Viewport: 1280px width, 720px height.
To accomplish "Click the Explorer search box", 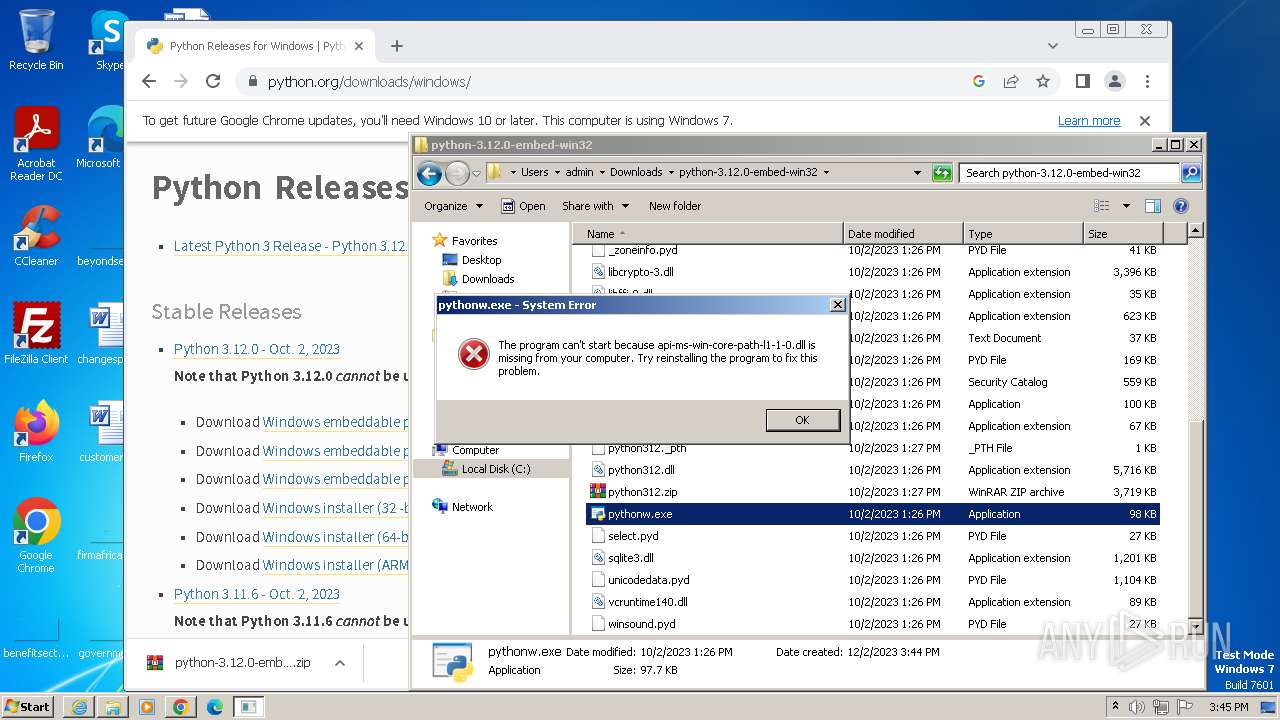I will (x=1069, y=173).
